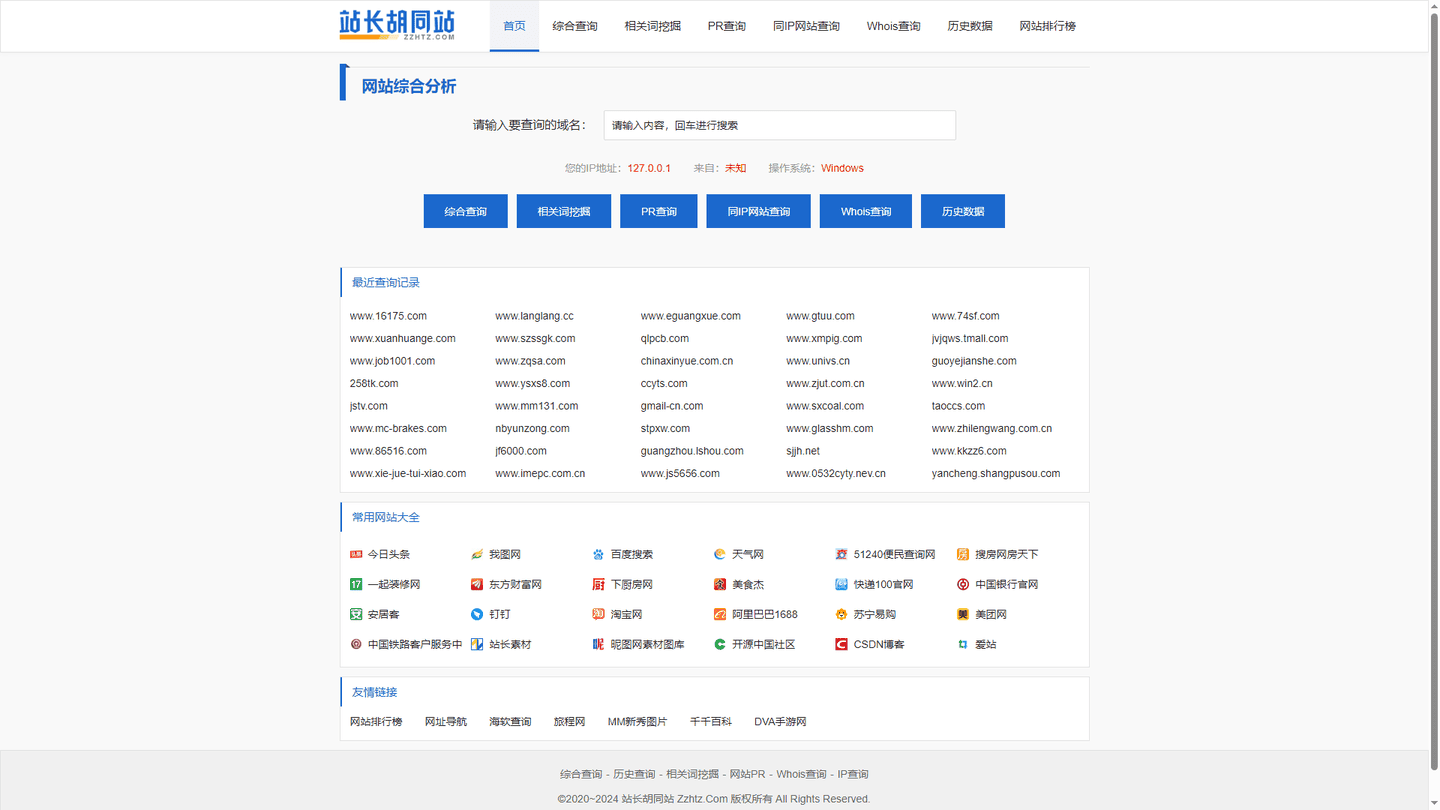Open recent query taoccs.com
1440x810 pixels.
958,406
